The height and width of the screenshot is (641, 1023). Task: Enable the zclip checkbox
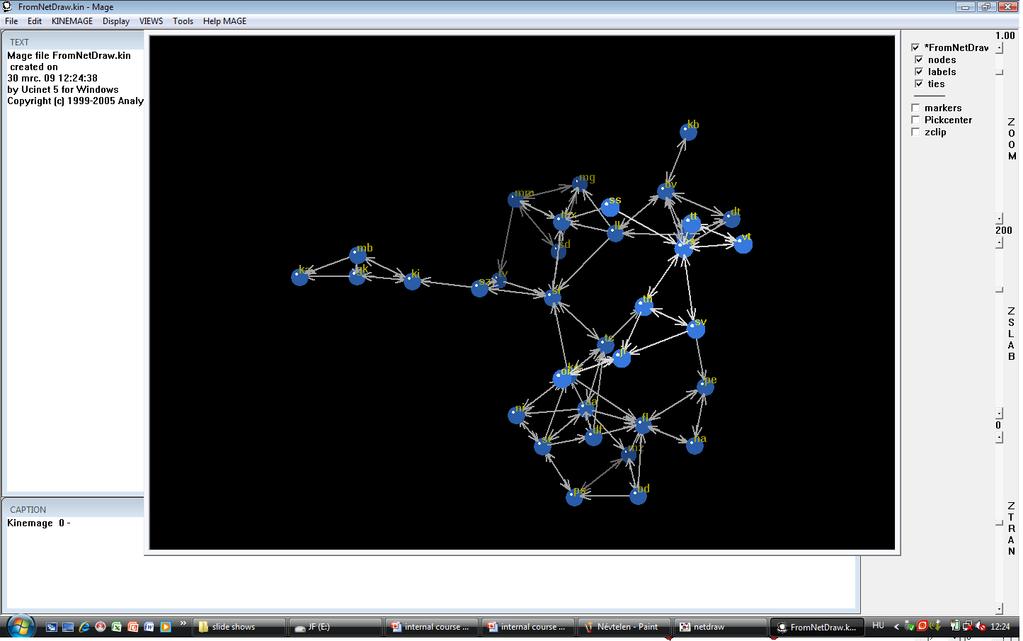(915, 132)
